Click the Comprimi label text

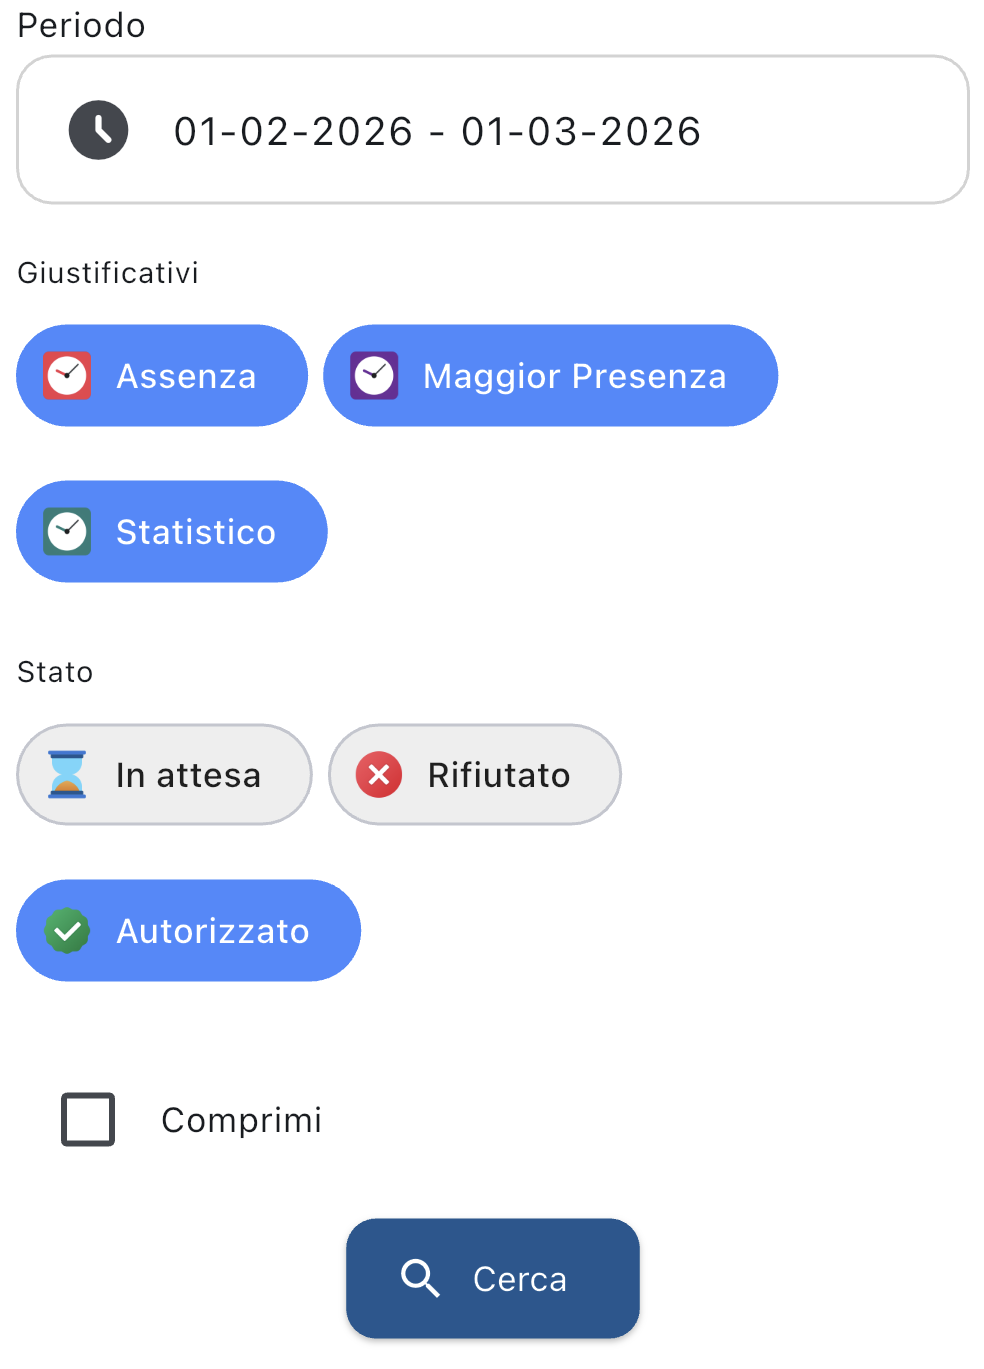241,1120
